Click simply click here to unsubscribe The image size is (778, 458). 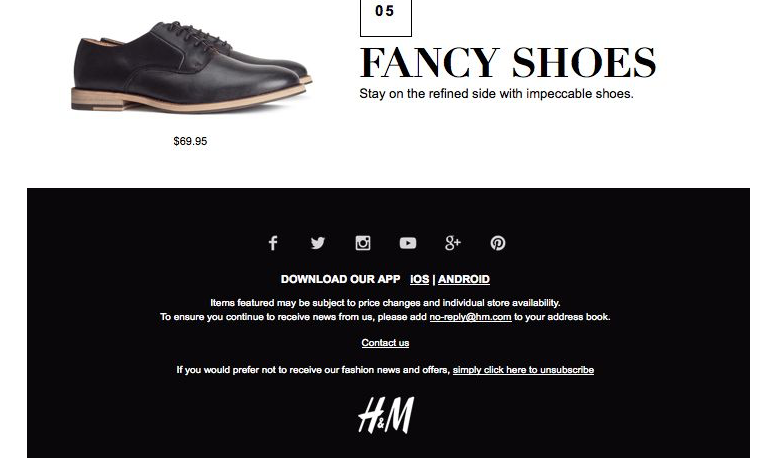tap(523, 370)
